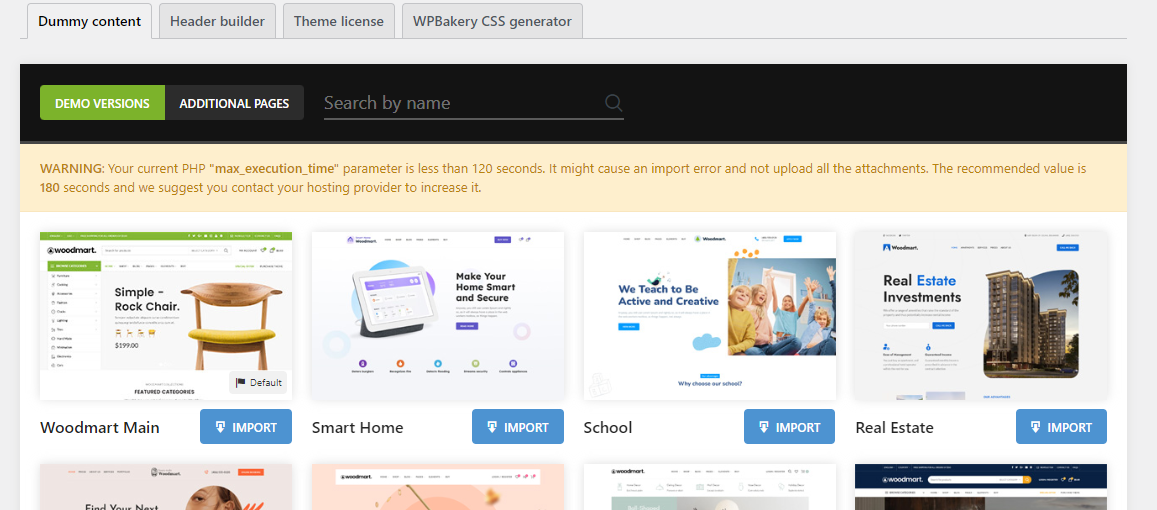
Task: Open the WPBakery CSS generator tab
Action: point(492,21)
